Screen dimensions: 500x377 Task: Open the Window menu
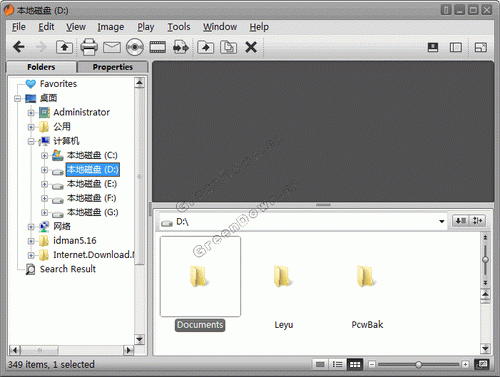coord(220,27)
